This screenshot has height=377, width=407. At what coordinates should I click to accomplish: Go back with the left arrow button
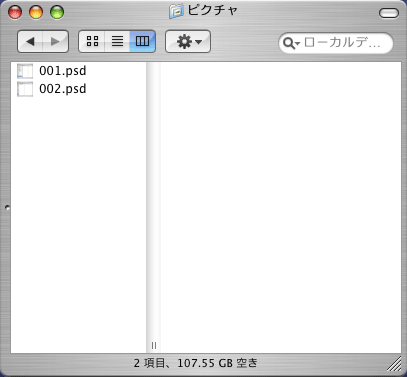(30, 41)
